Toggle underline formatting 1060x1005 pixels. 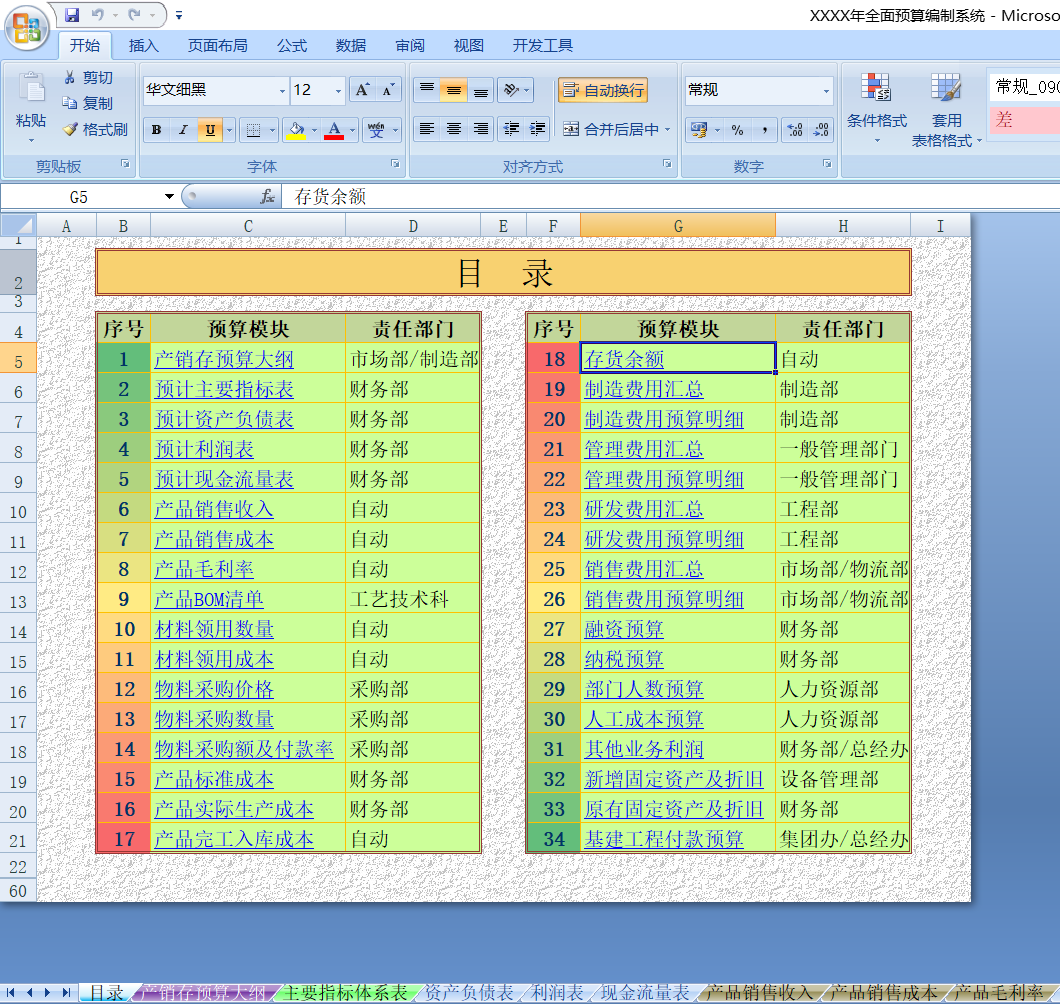click(210, 130)
